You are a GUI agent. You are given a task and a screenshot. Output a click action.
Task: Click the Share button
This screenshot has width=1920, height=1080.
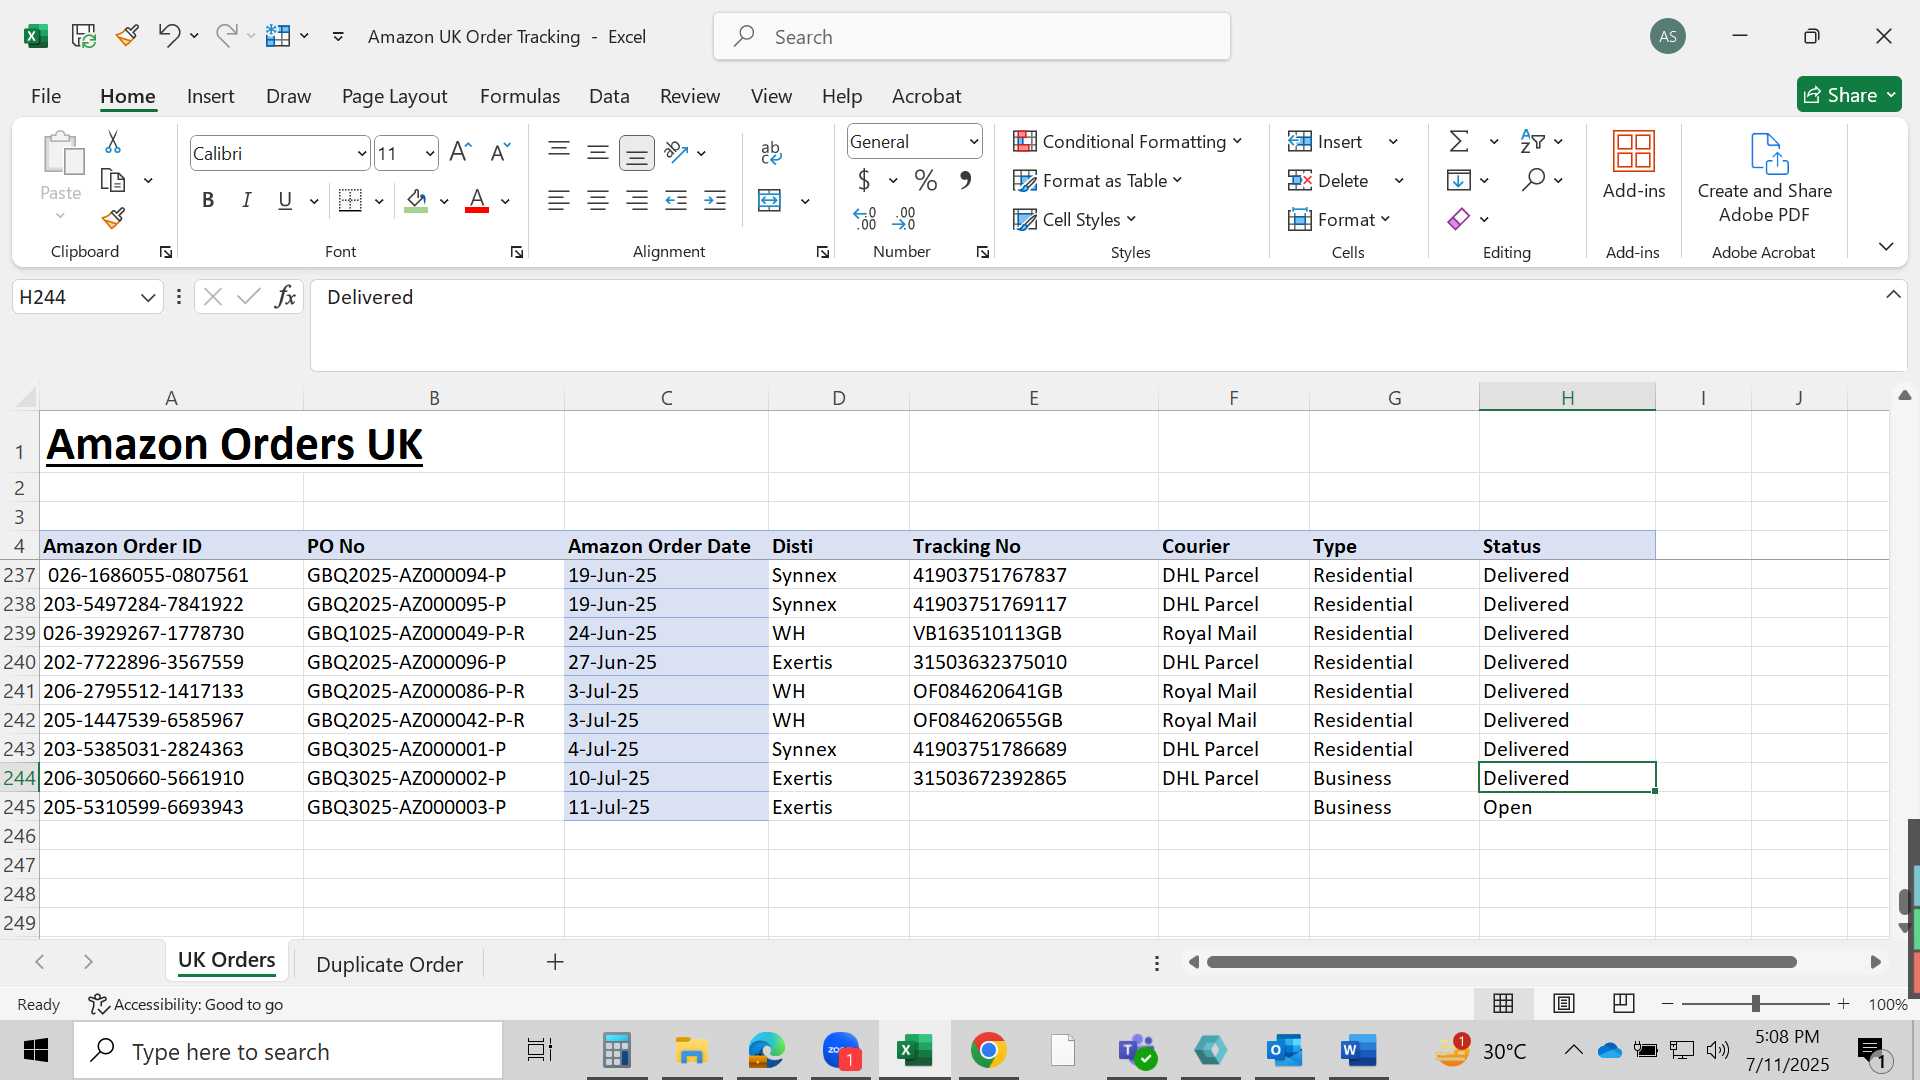pos(1849,95)
